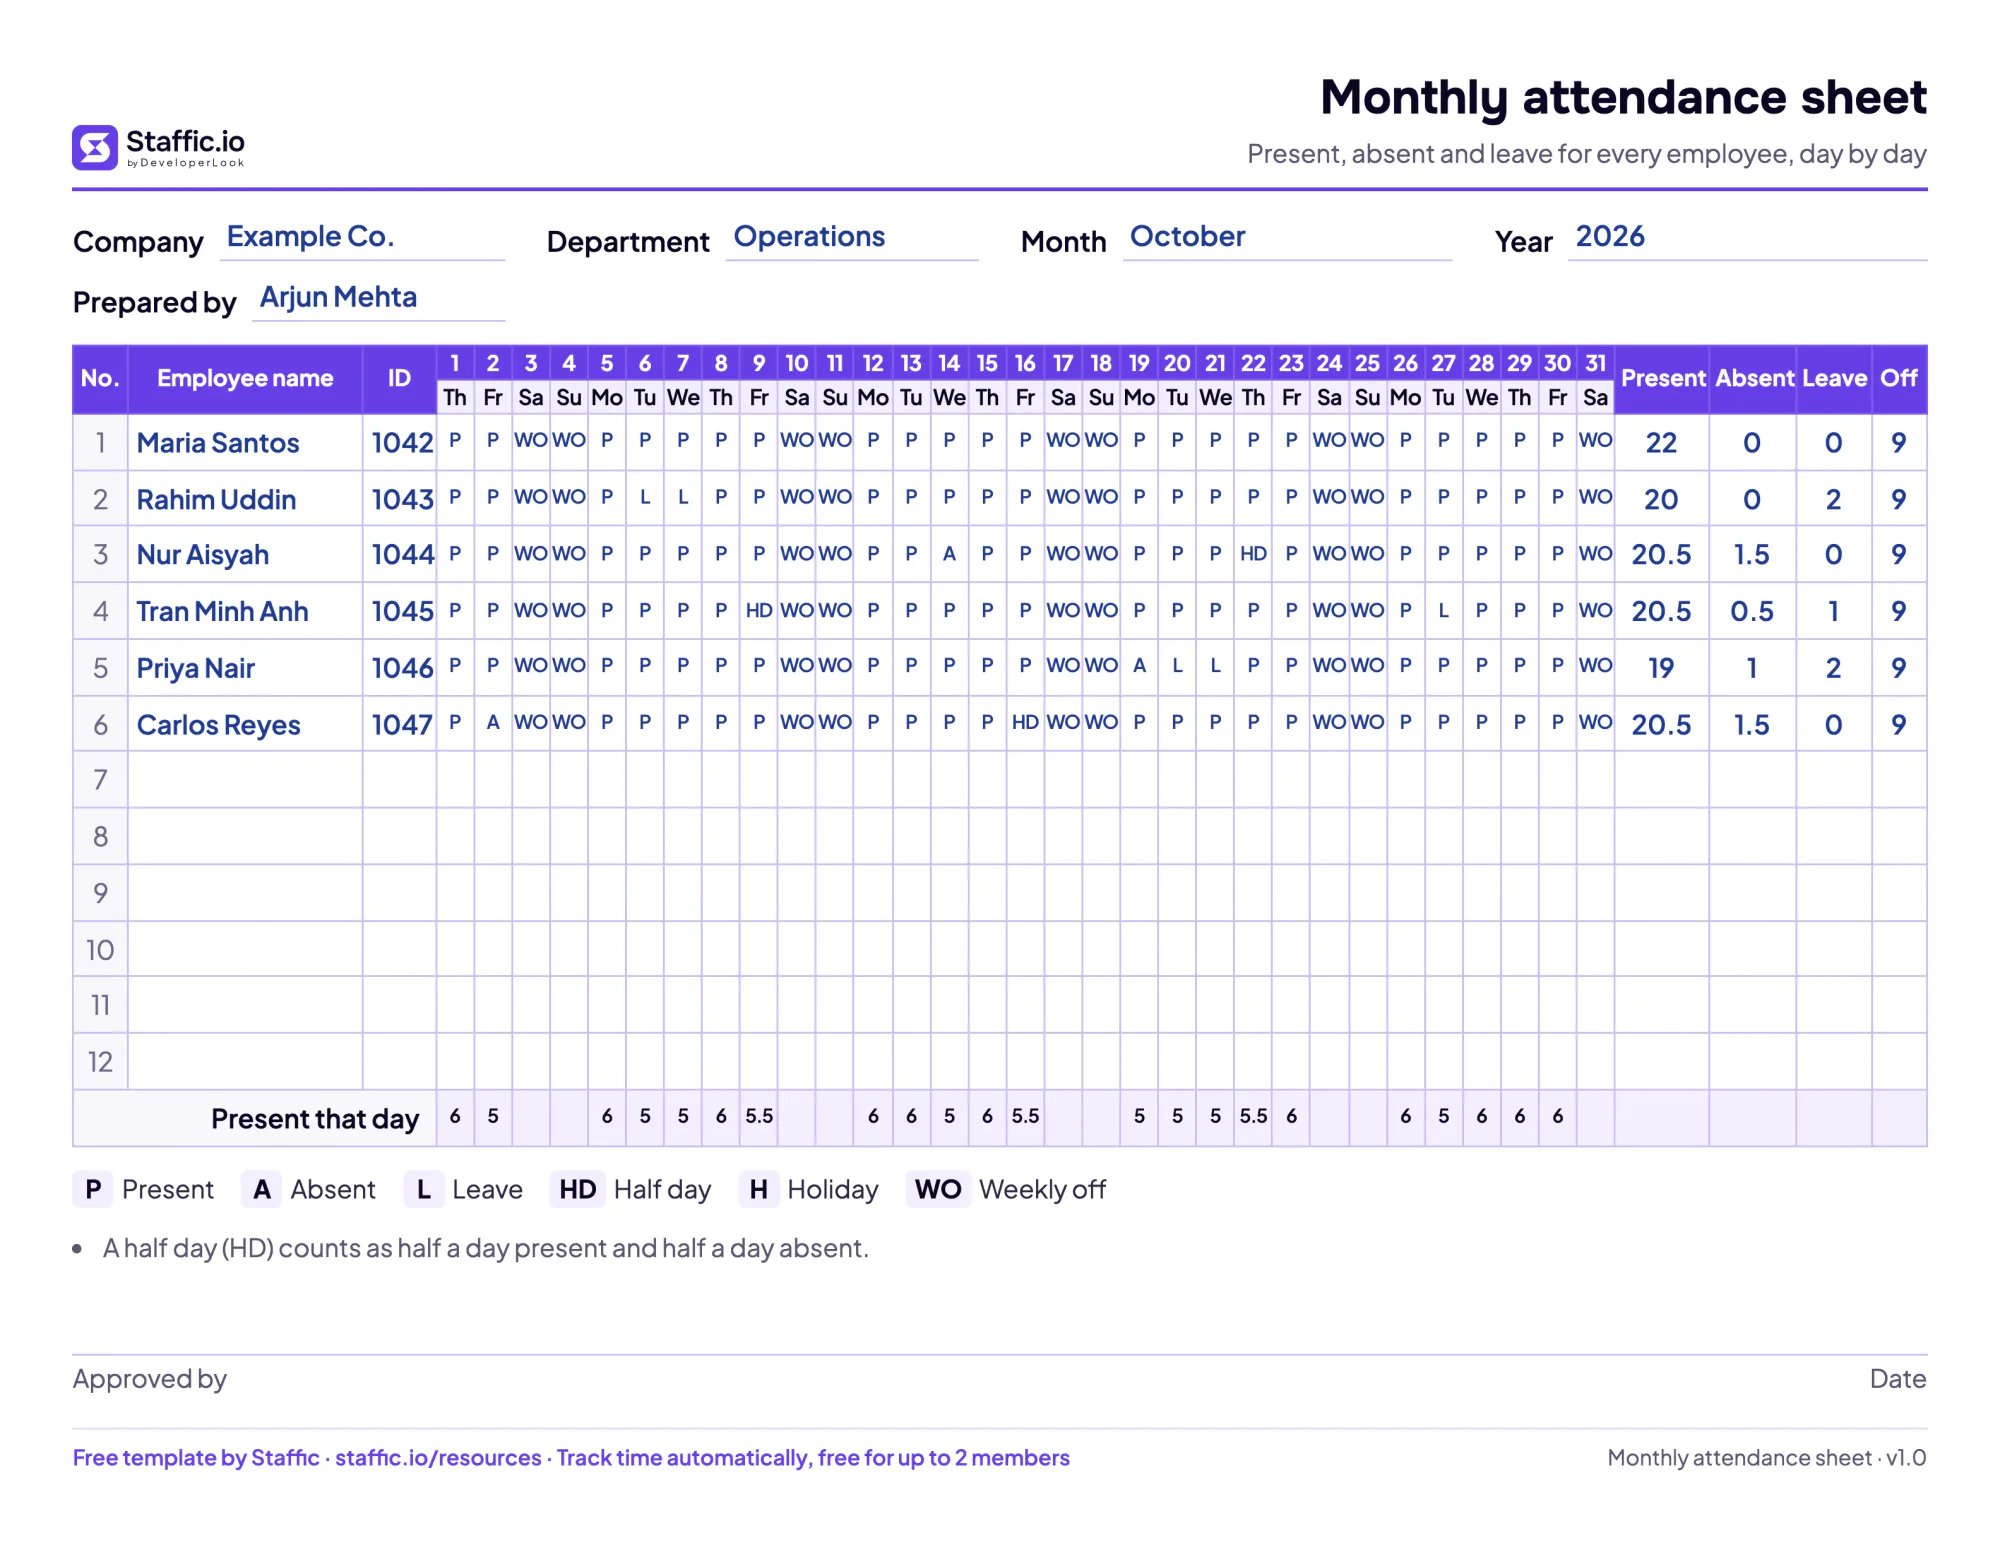This screenshot has width=2000, height=1545.
Task: Click employee ID '1042'
Action: tap(402, 443)
